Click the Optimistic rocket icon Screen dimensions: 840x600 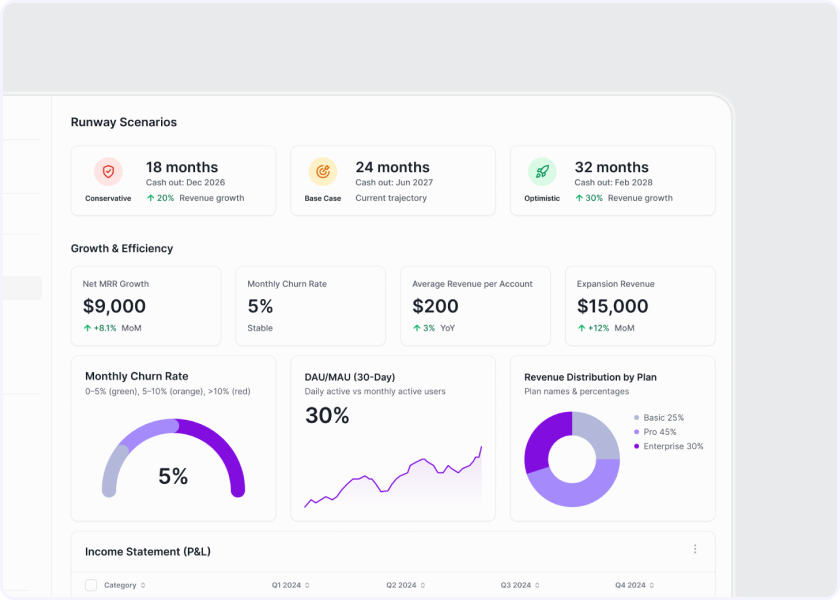542,171
